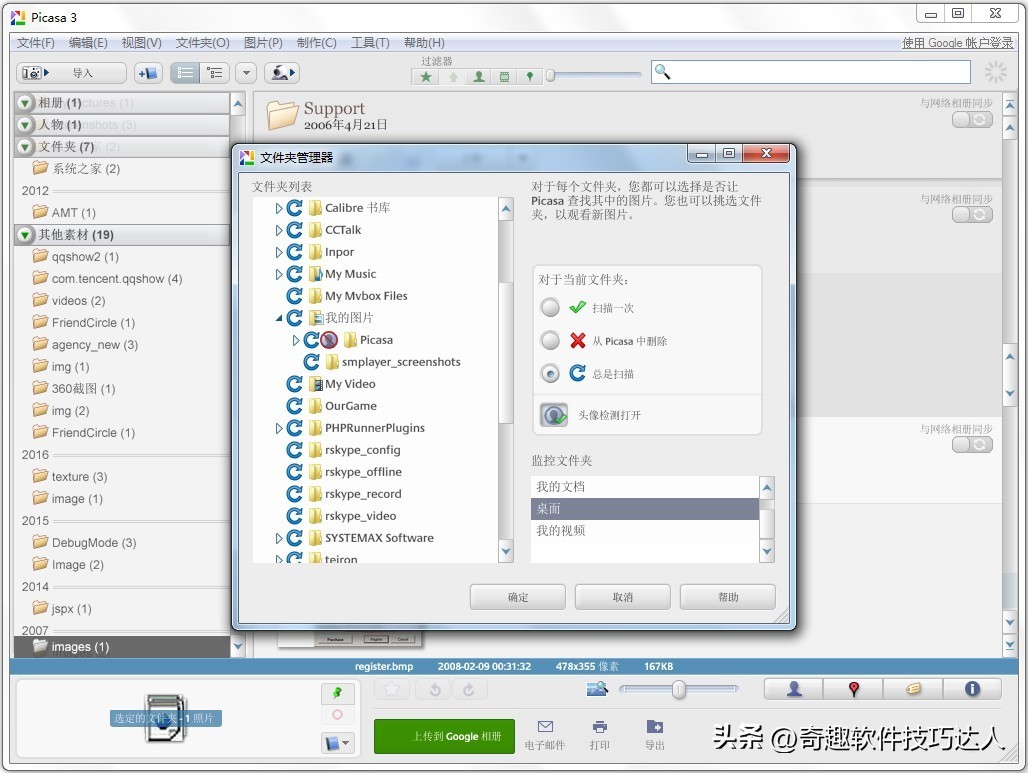Select the 从 Picasa 中删除 radio option
Image resolution: width=1028 pixels, height=773 pixels.
click(x=550, y=341)
